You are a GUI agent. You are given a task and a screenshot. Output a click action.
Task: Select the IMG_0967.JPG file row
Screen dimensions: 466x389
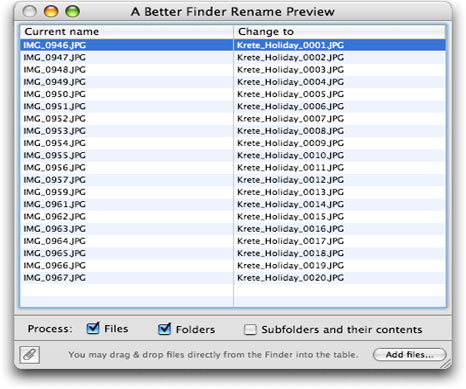pos(233,278)
